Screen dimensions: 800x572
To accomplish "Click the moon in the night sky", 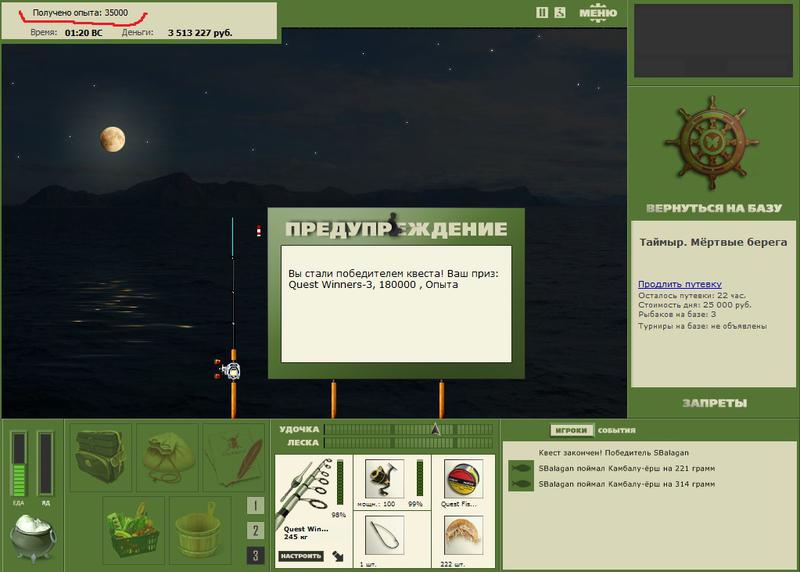I will tap(112, 139).
